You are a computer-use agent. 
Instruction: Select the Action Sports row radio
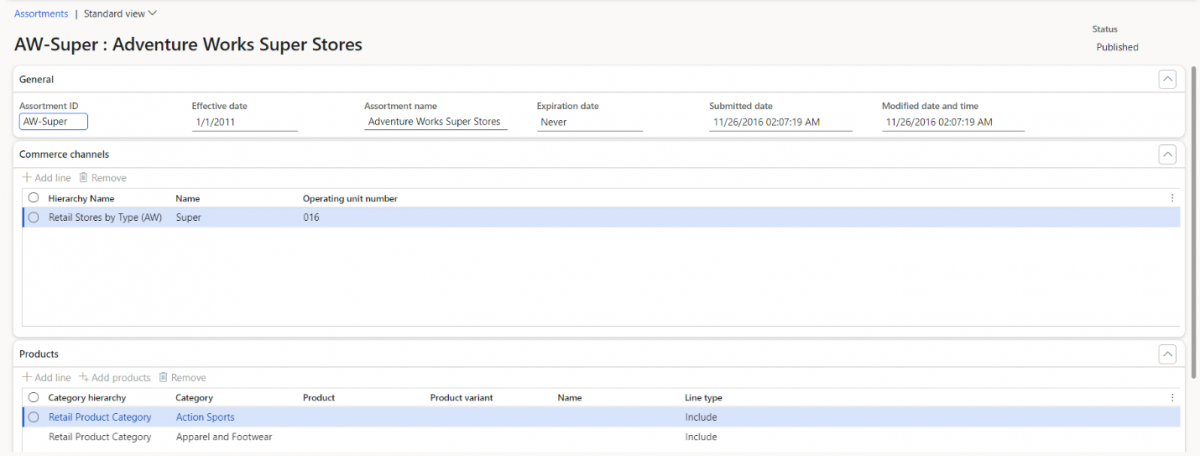(33, 417)
